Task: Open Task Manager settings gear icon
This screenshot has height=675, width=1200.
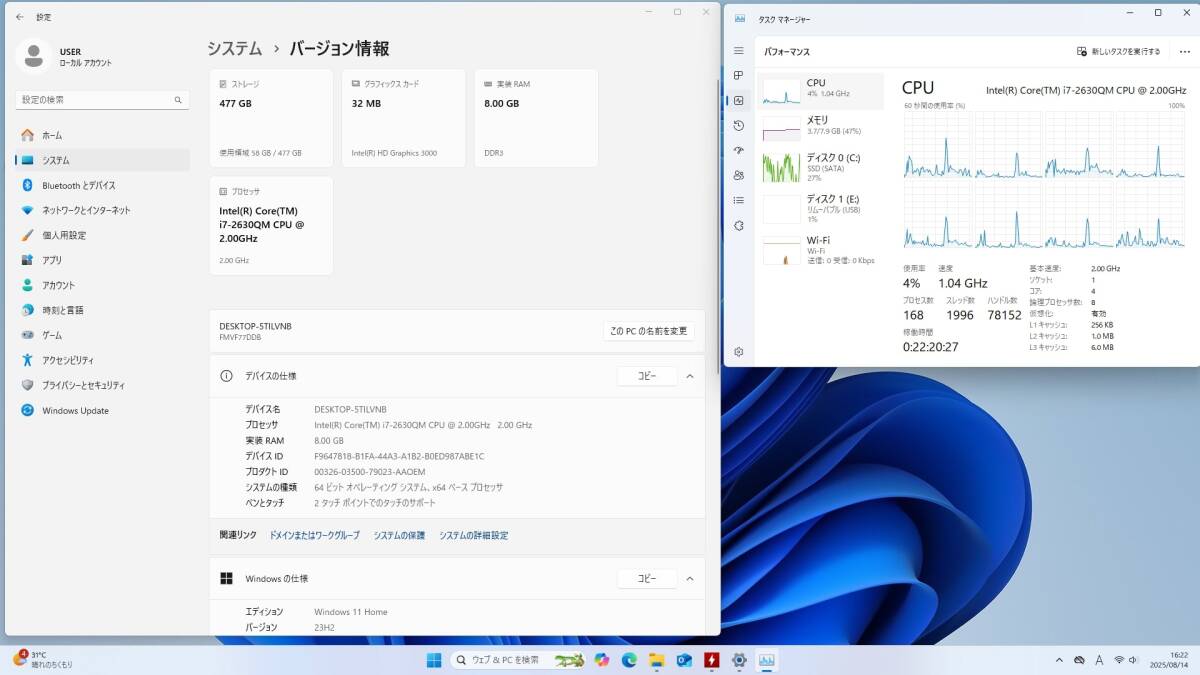Action: (x=739, y=352)
